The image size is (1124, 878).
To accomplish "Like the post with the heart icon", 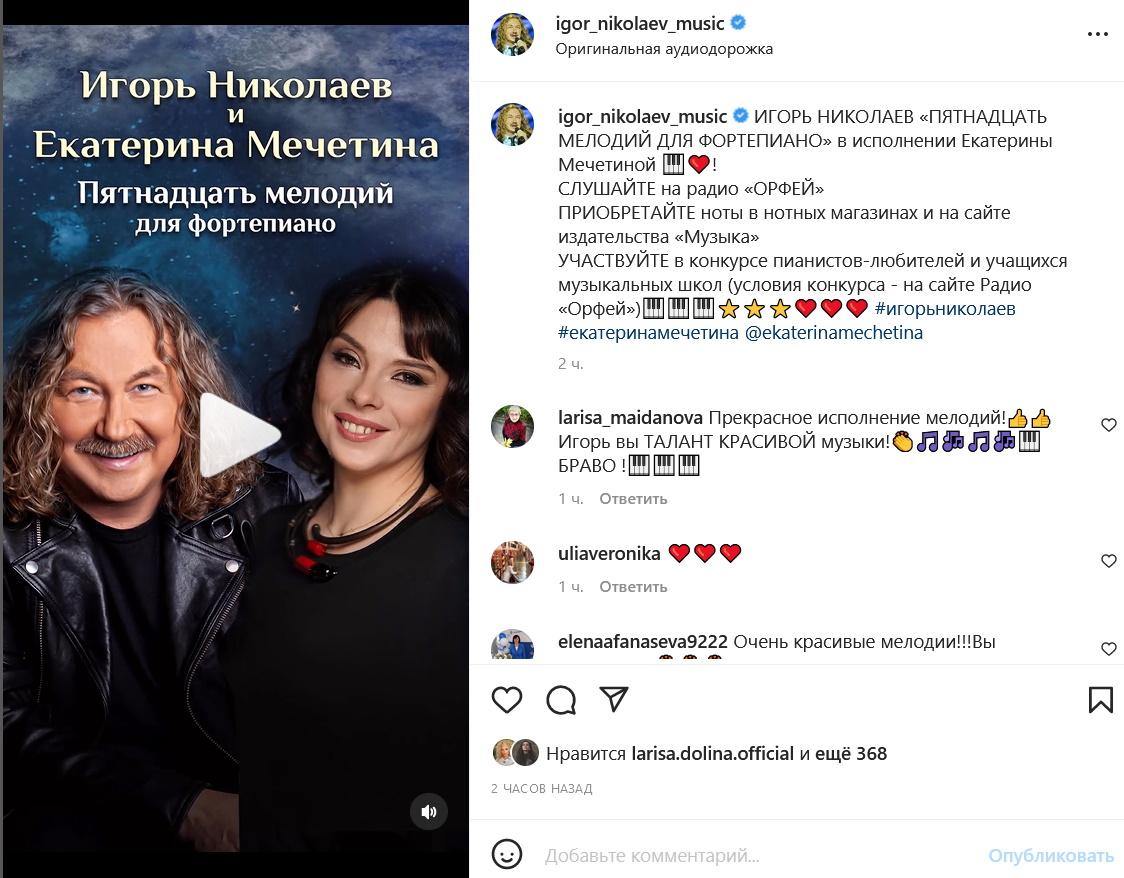I will (x=507, y=700).
